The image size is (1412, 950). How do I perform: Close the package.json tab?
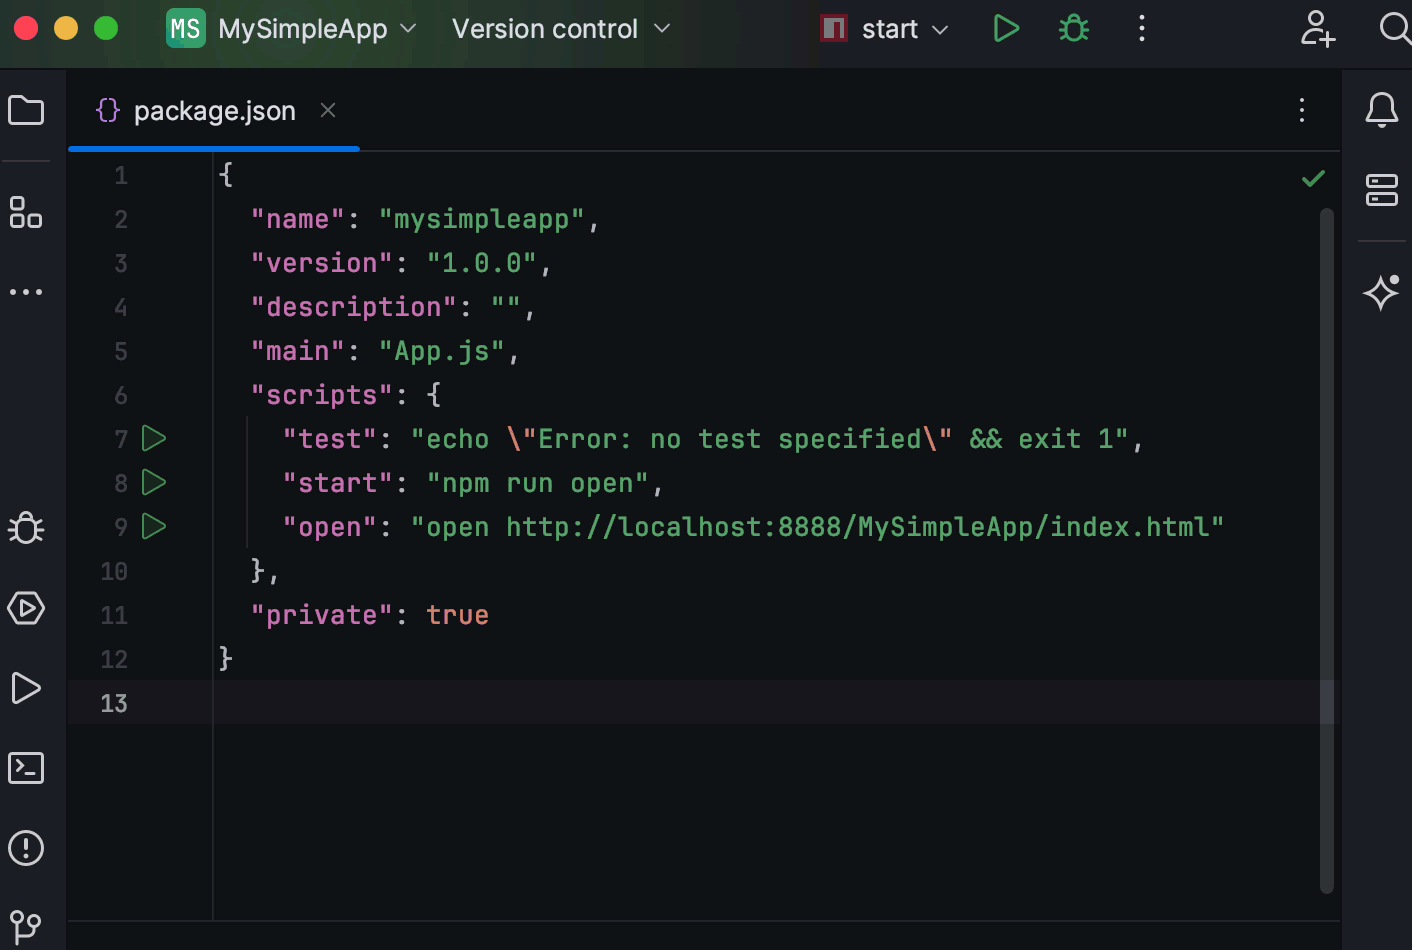point(328,110)
